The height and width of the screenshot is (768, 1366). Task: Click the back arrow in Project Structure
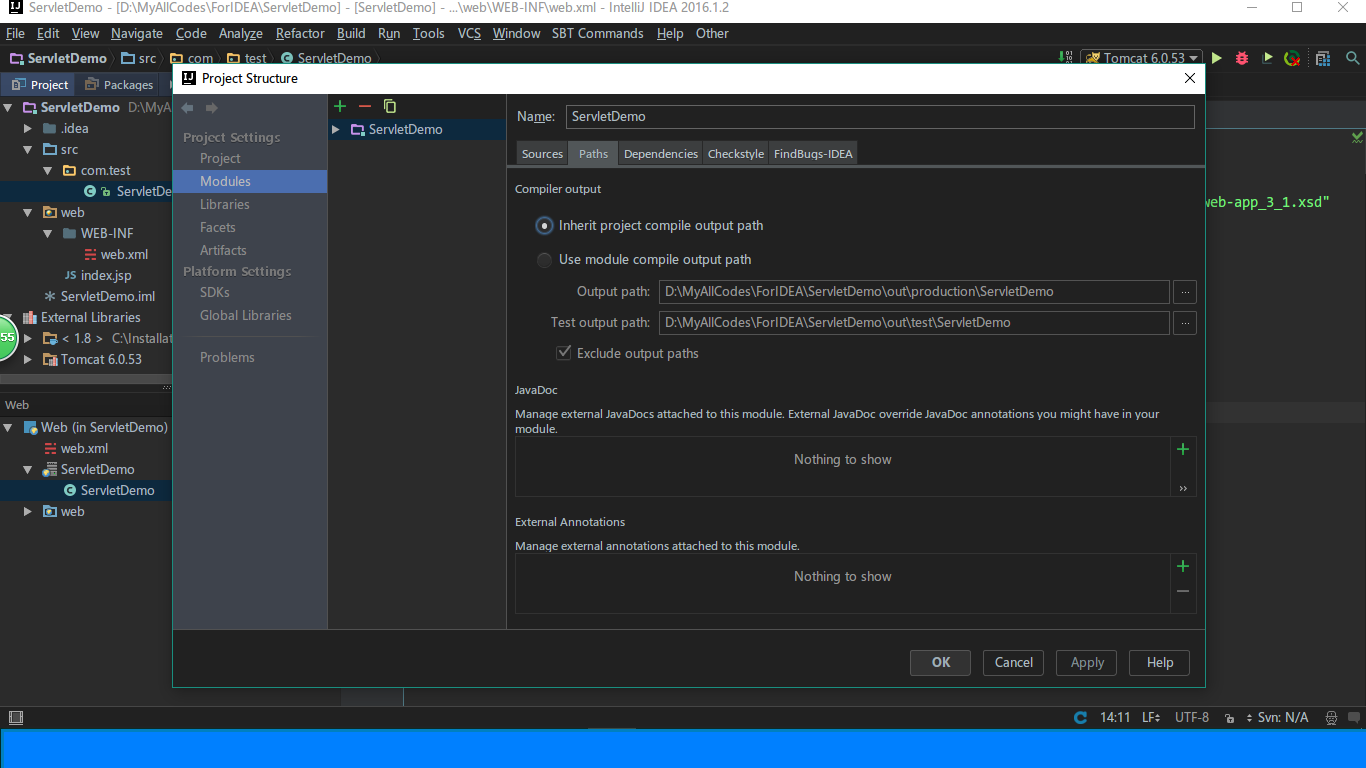(x=188, y=108)
